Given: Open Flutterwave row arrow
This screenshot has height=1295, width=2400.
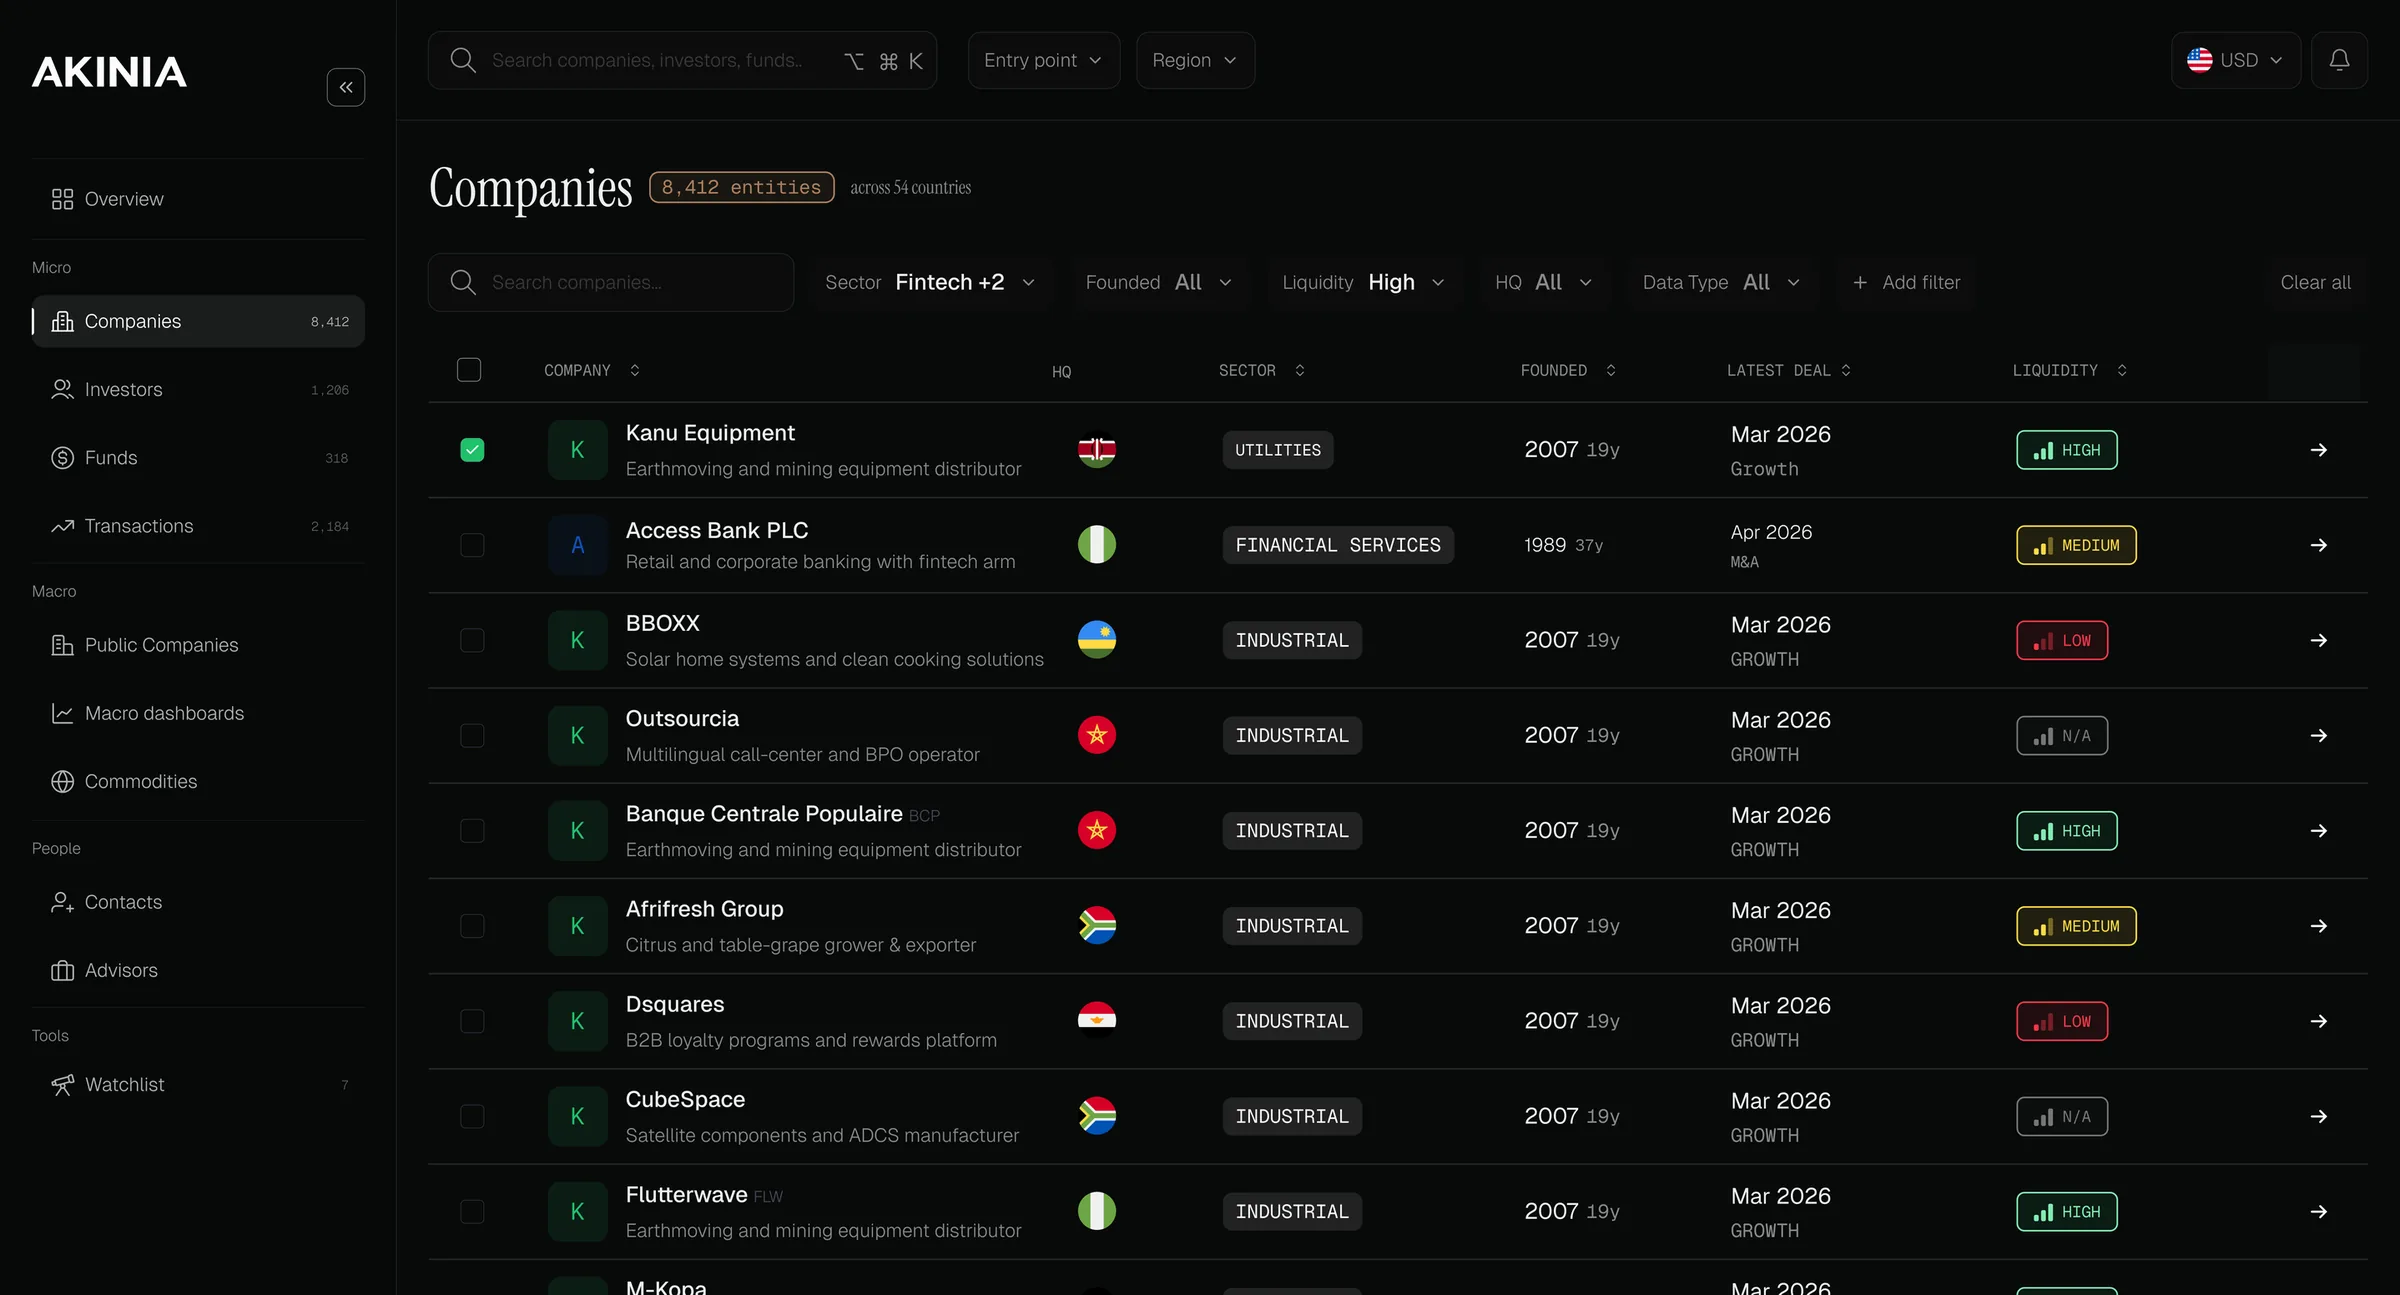Looking at the screenshot, I should (2318, 1212).
